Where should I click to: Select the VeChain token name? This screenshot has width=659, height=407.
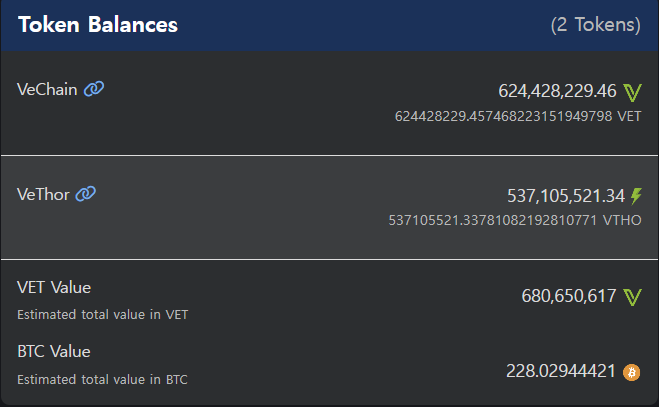(x=47, y=90)
